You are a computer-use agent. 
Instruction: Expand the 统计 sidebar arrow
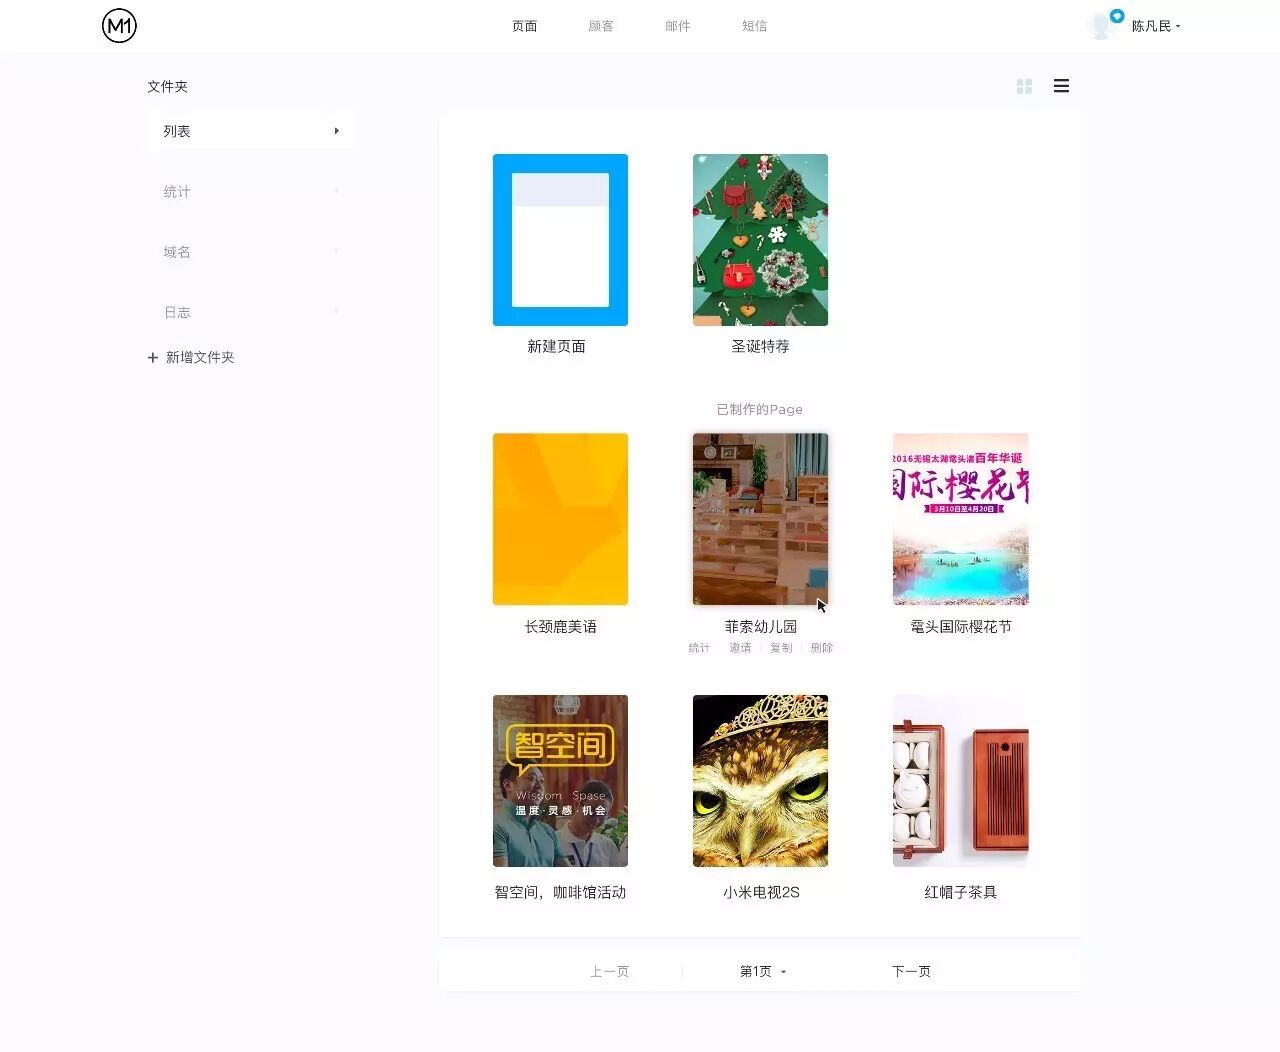click(x=337, y=191)
